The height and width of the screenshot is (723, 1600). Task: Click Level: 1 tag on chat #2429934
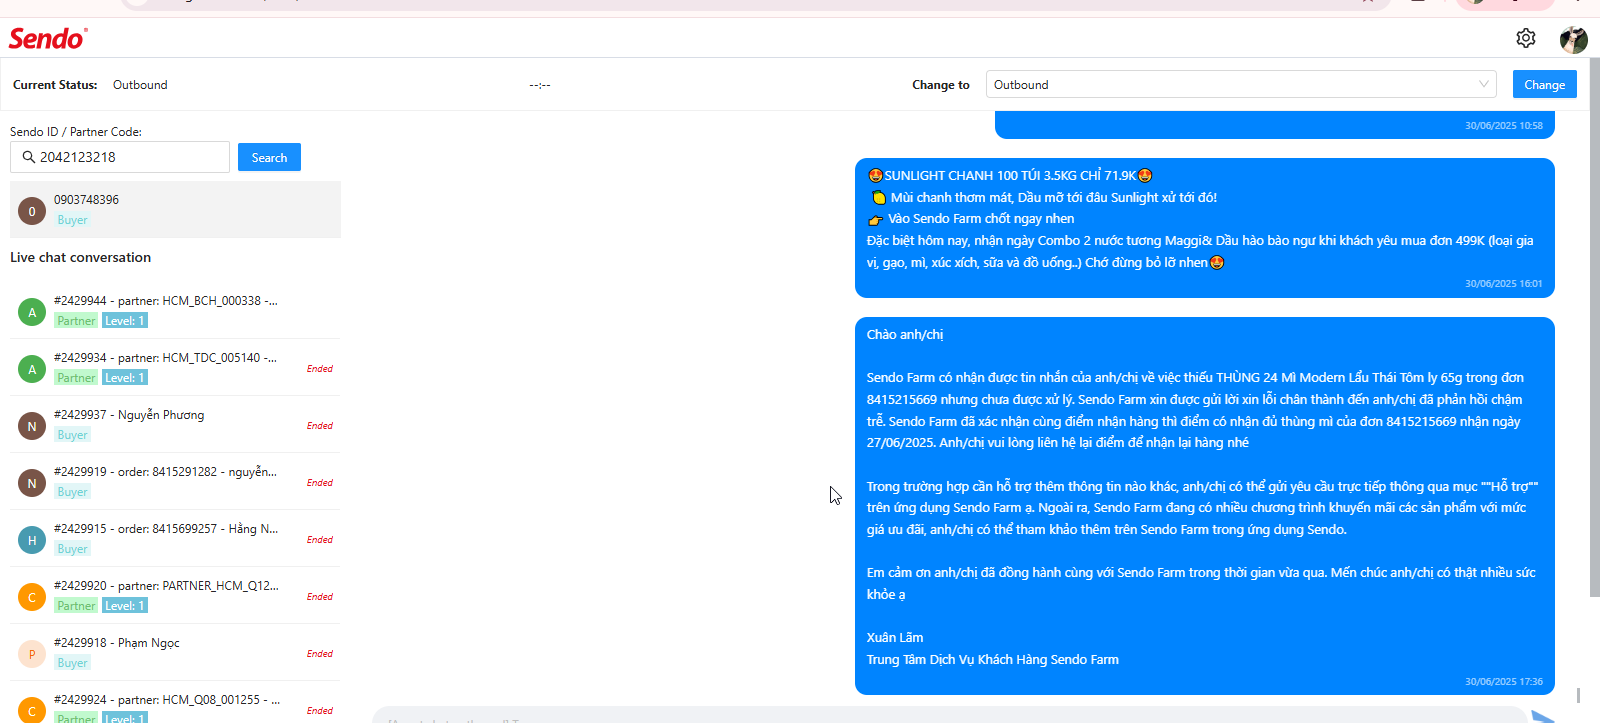[125, 378]
